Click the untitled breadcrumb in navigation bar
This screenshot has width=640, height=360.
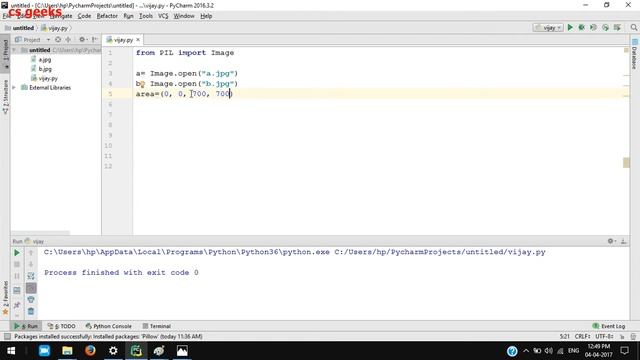20,28
